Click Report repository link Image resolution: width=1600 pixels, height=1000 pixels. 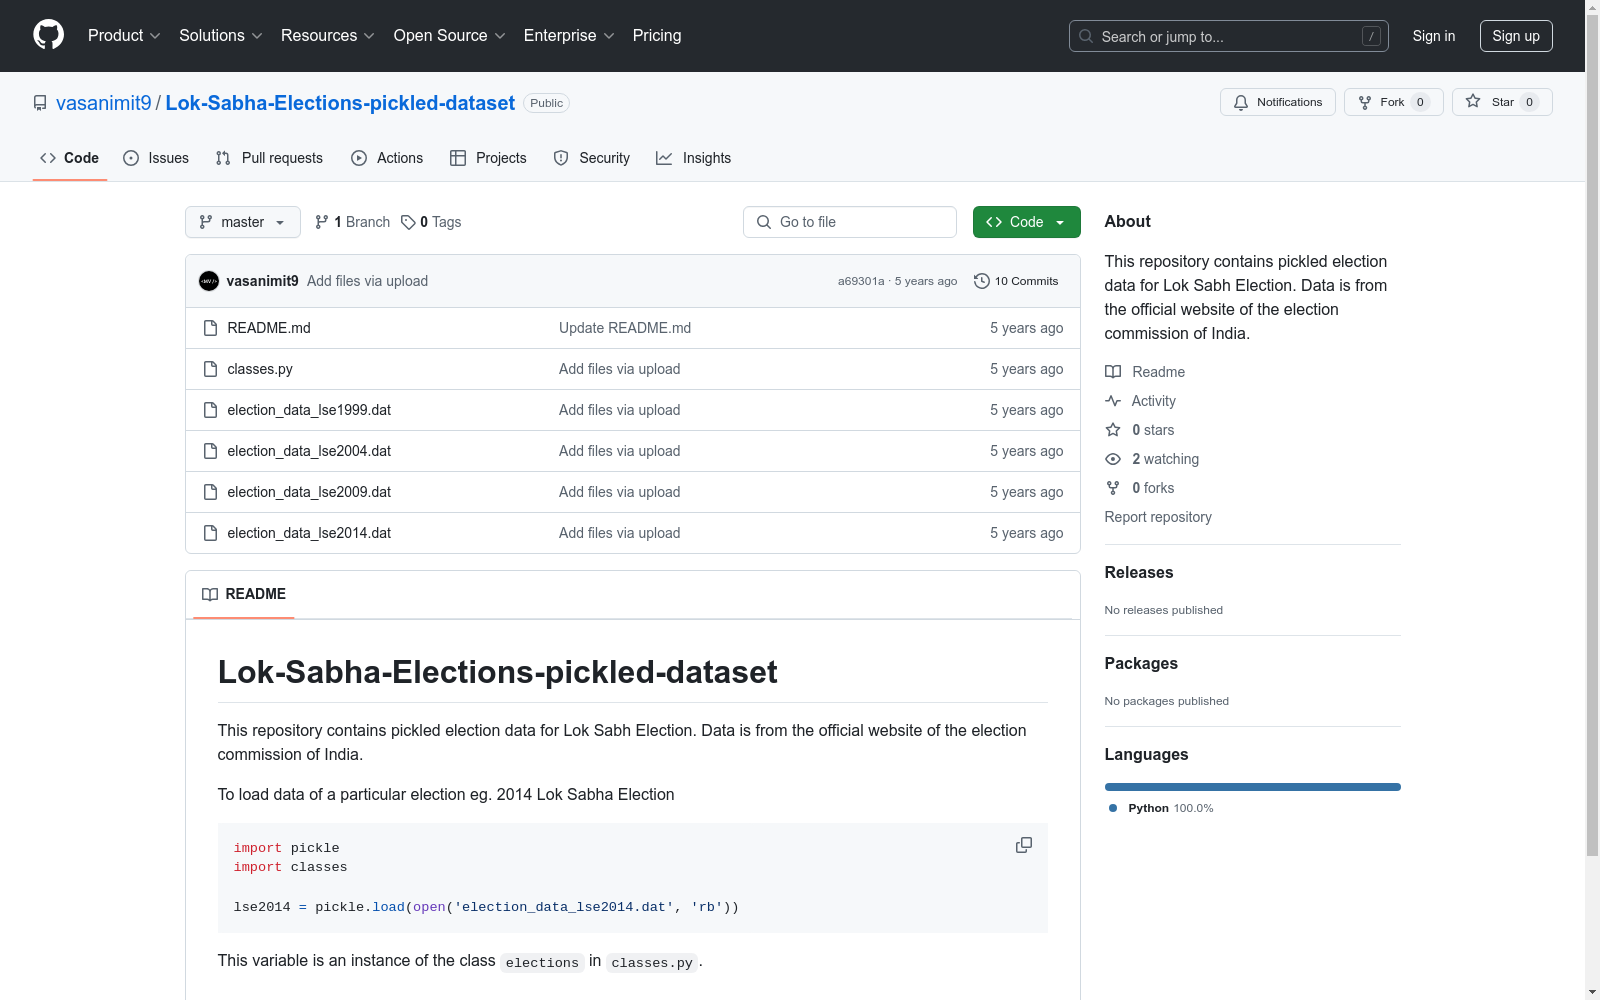1158,517
